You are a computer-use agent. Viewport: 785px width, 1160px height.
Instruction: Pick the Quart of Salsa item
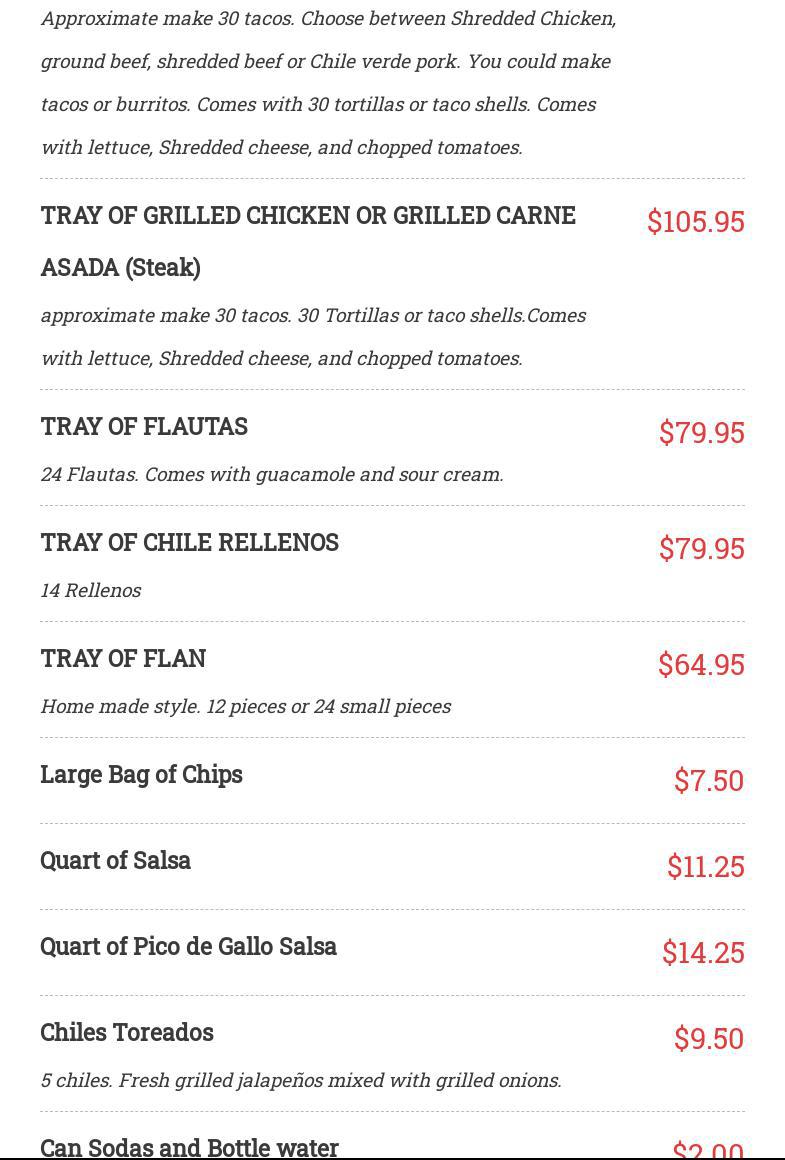click(115, 861)
